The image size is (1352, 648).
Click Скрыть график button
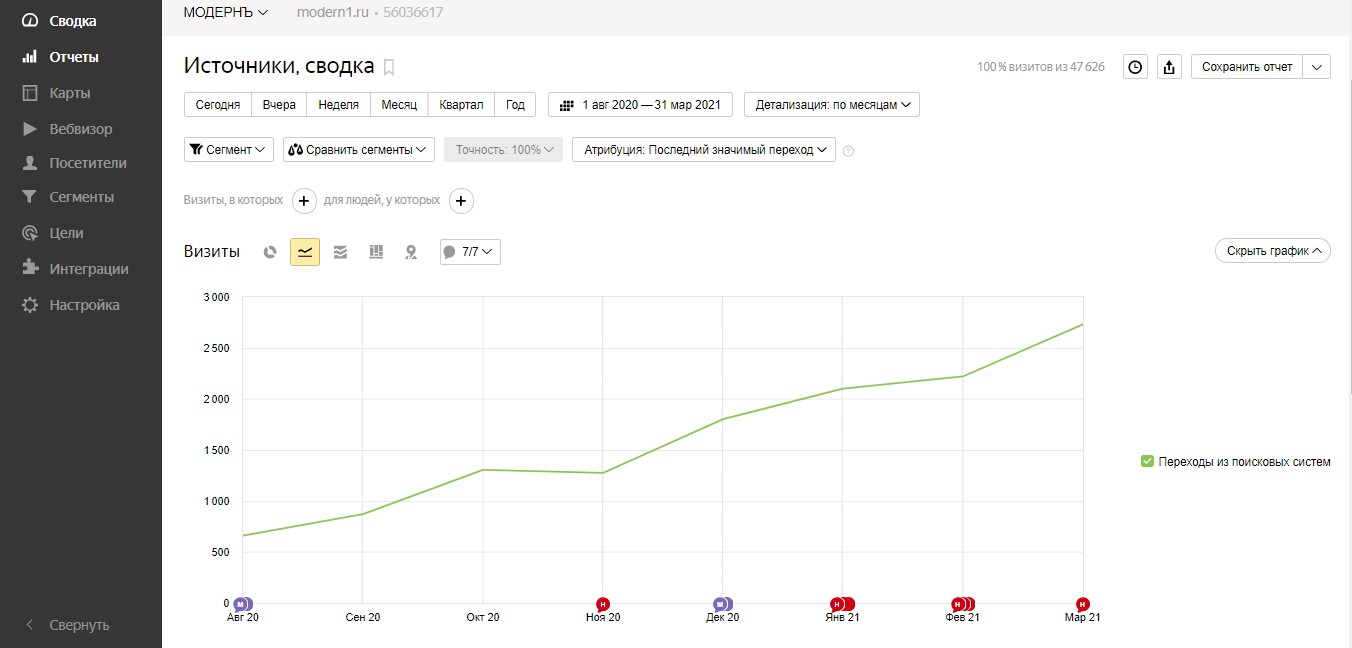click(1273, 251)
